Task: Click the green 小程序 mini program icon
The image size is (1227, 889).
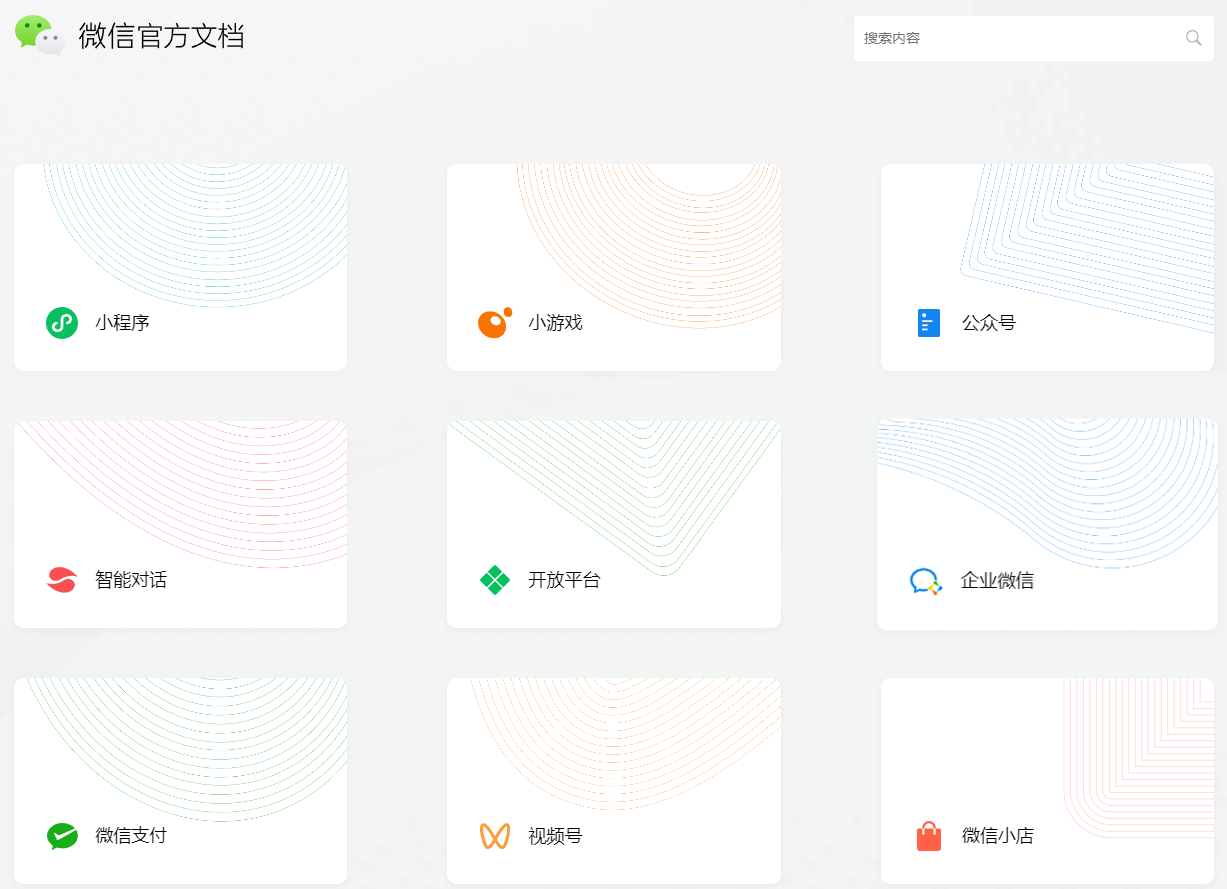Action: pyautogui.click(x=62, y=323)
